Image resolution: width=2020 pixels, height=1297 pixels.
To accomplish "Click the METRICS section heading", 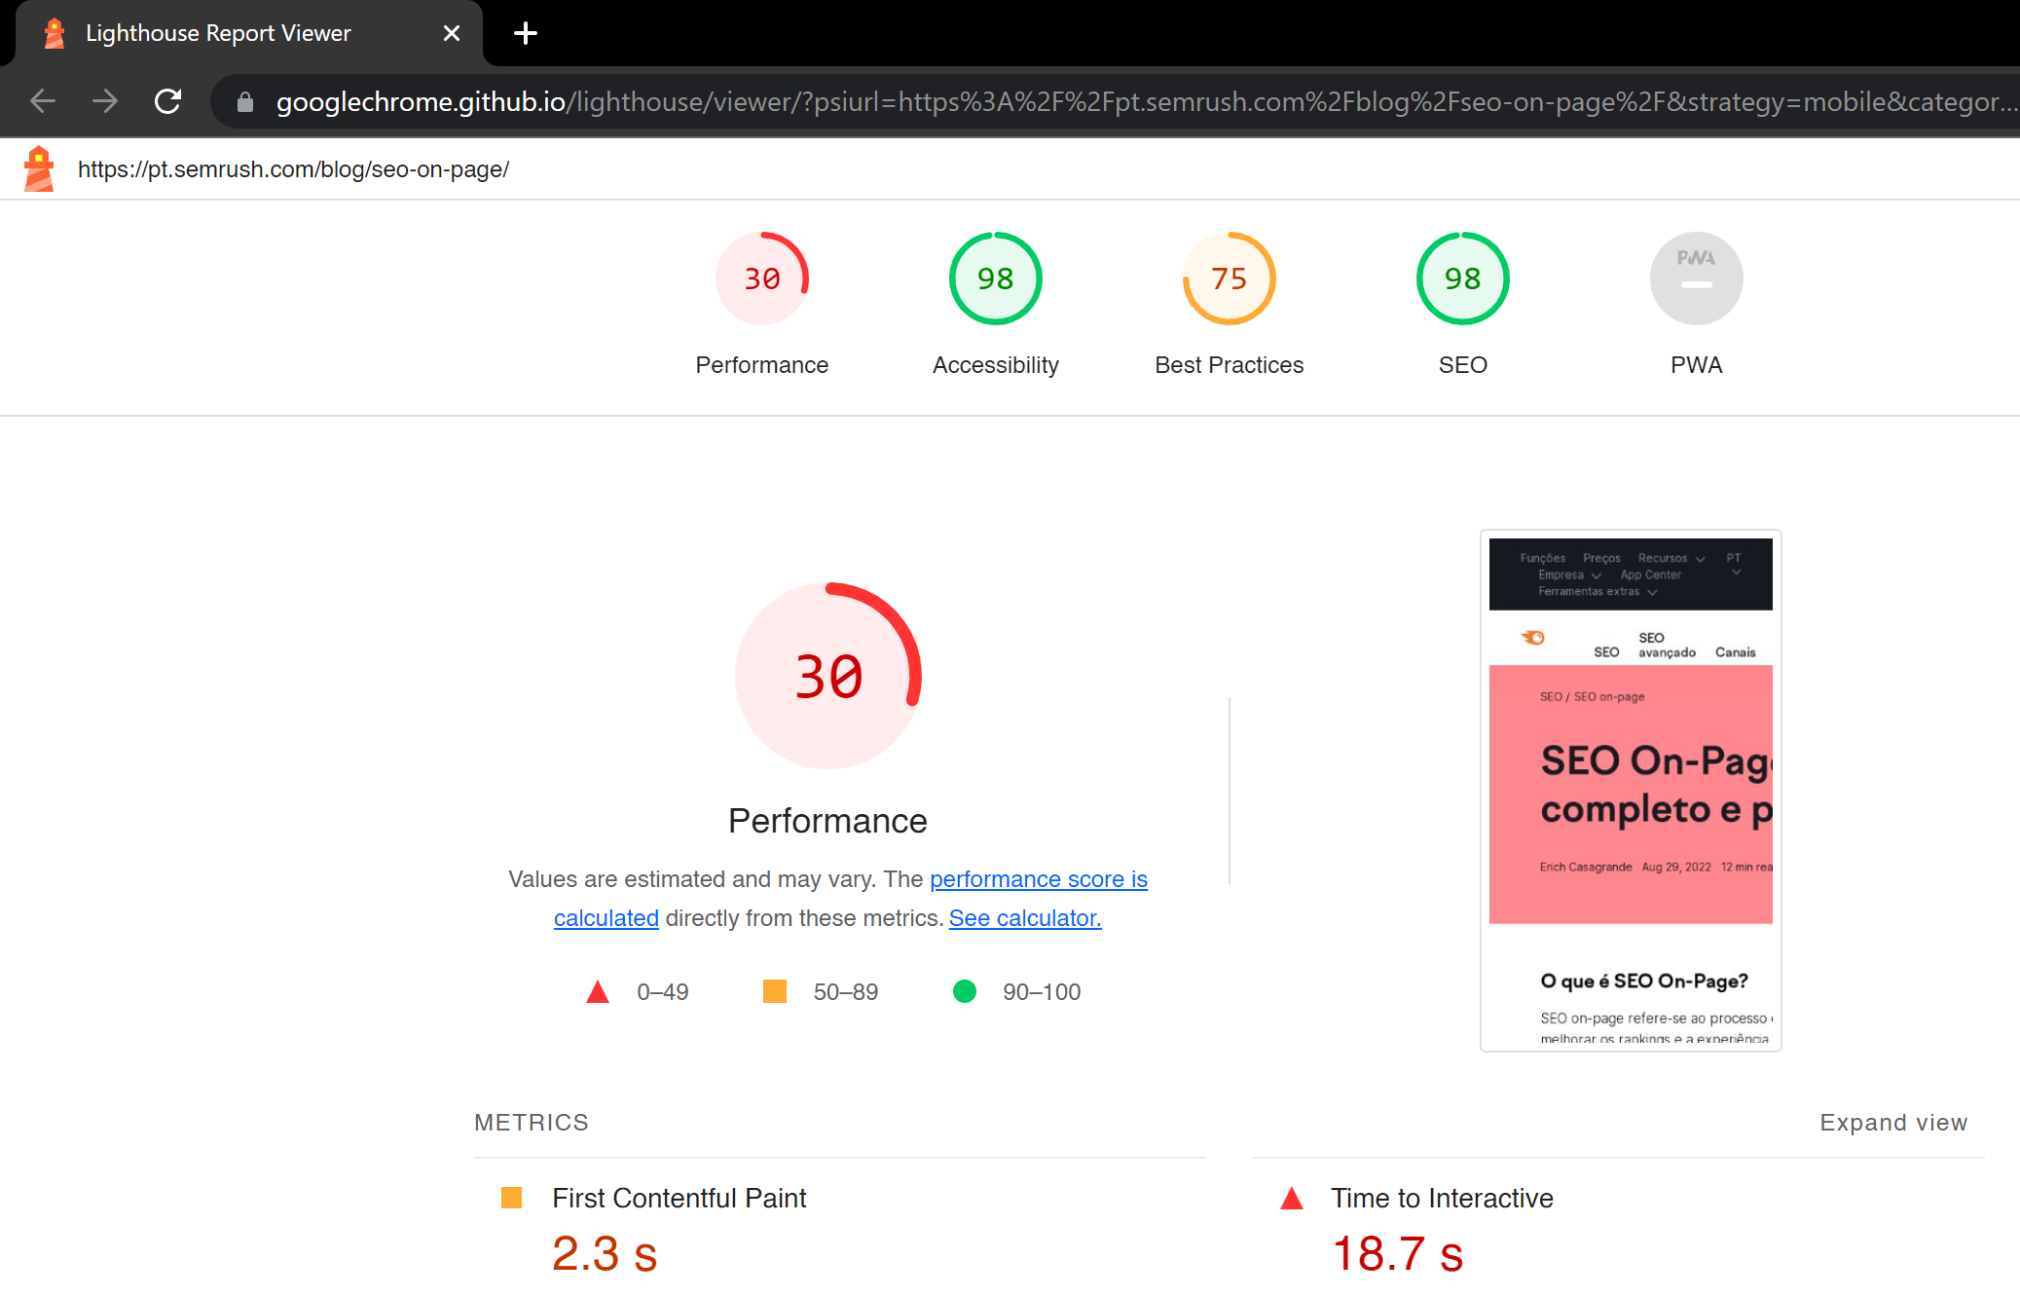I will pyautogui.click(x=531, y=1123).
